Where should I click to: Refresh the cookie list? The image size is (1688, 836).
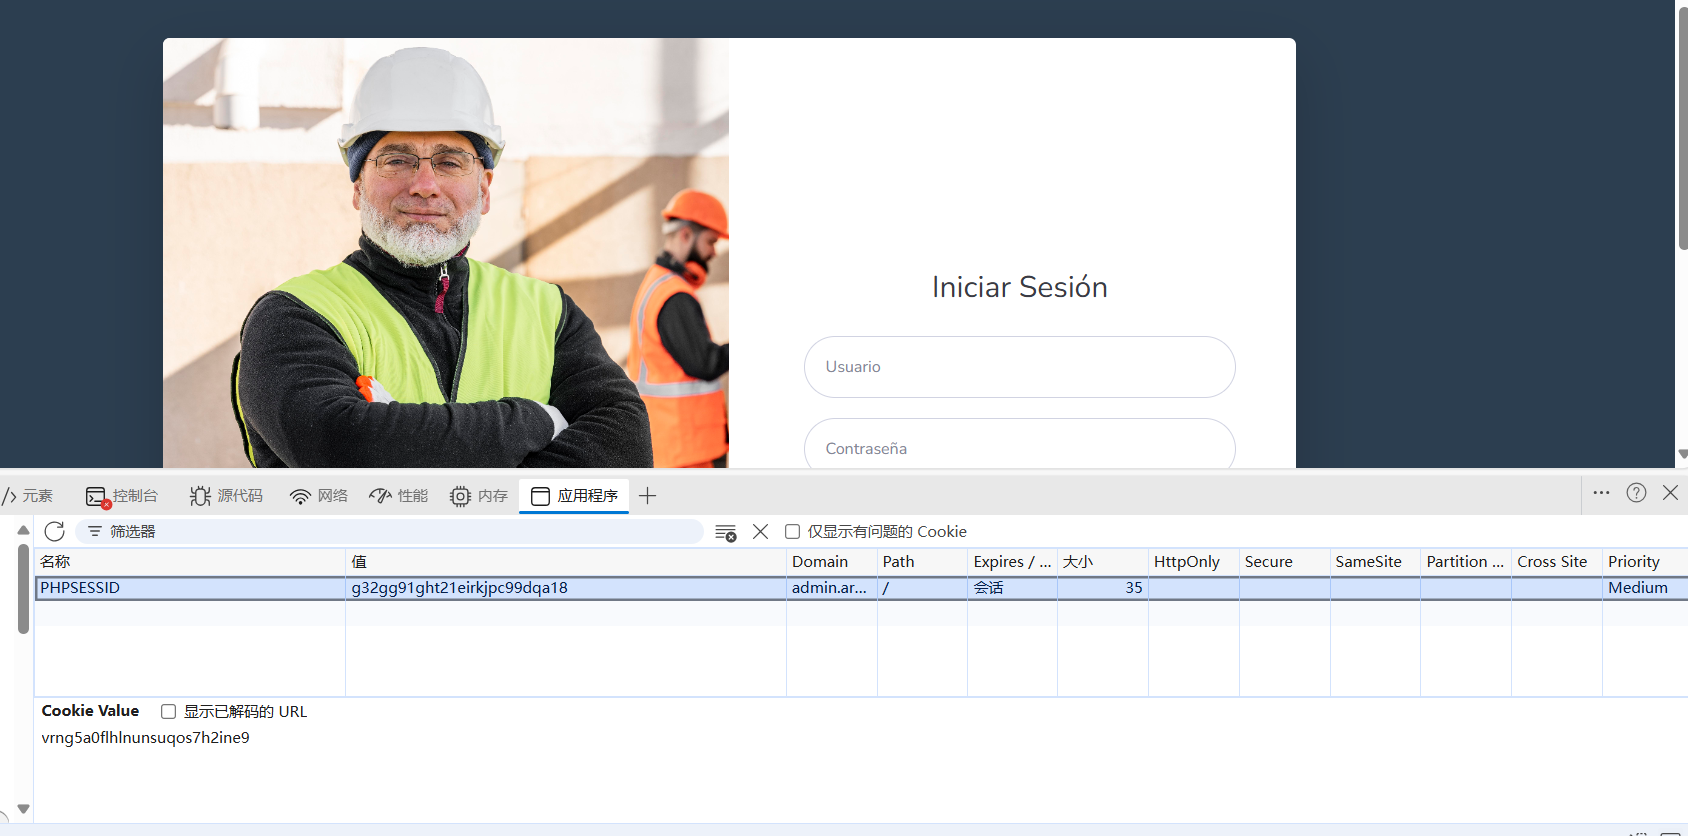click(x=55, y=532)
